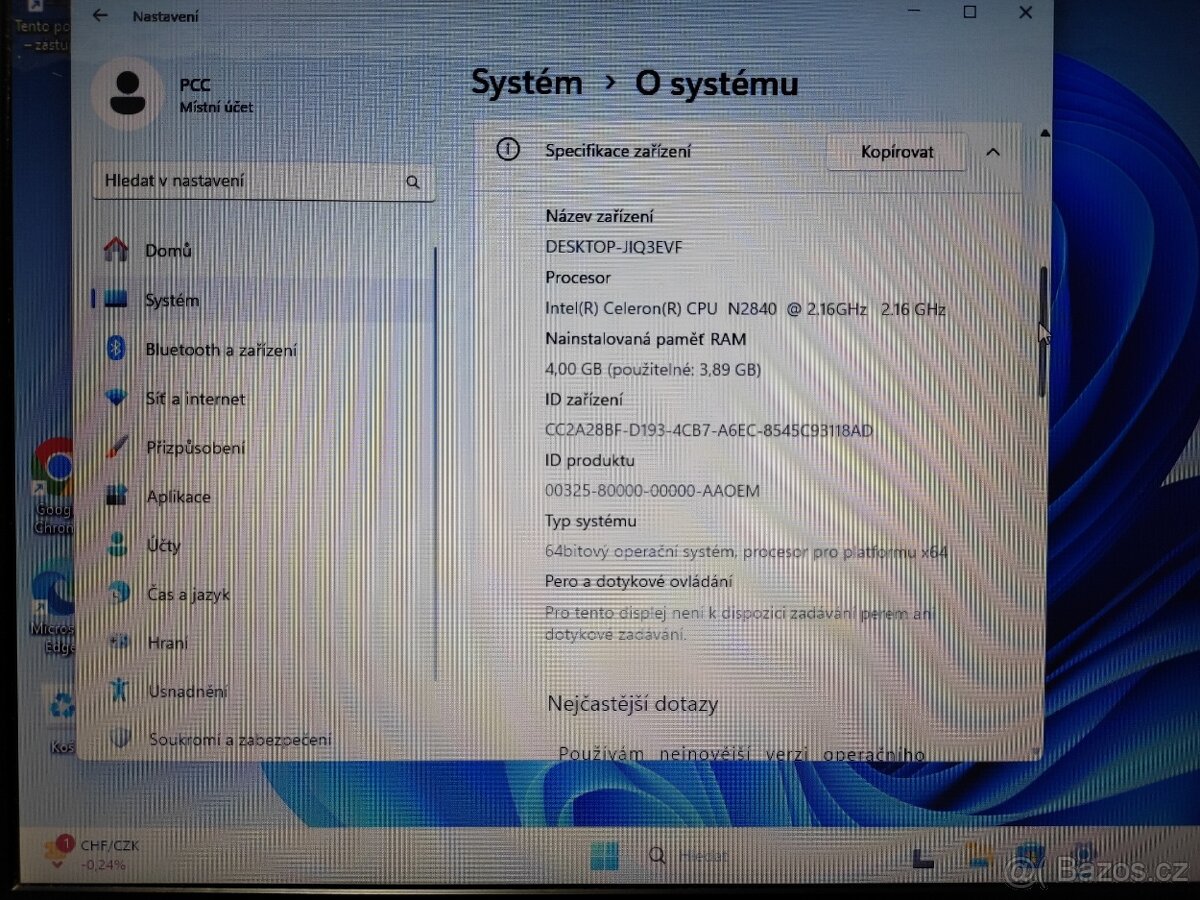
Task: Click the content pane scrollbar thumb
Action: (1044, 330)
